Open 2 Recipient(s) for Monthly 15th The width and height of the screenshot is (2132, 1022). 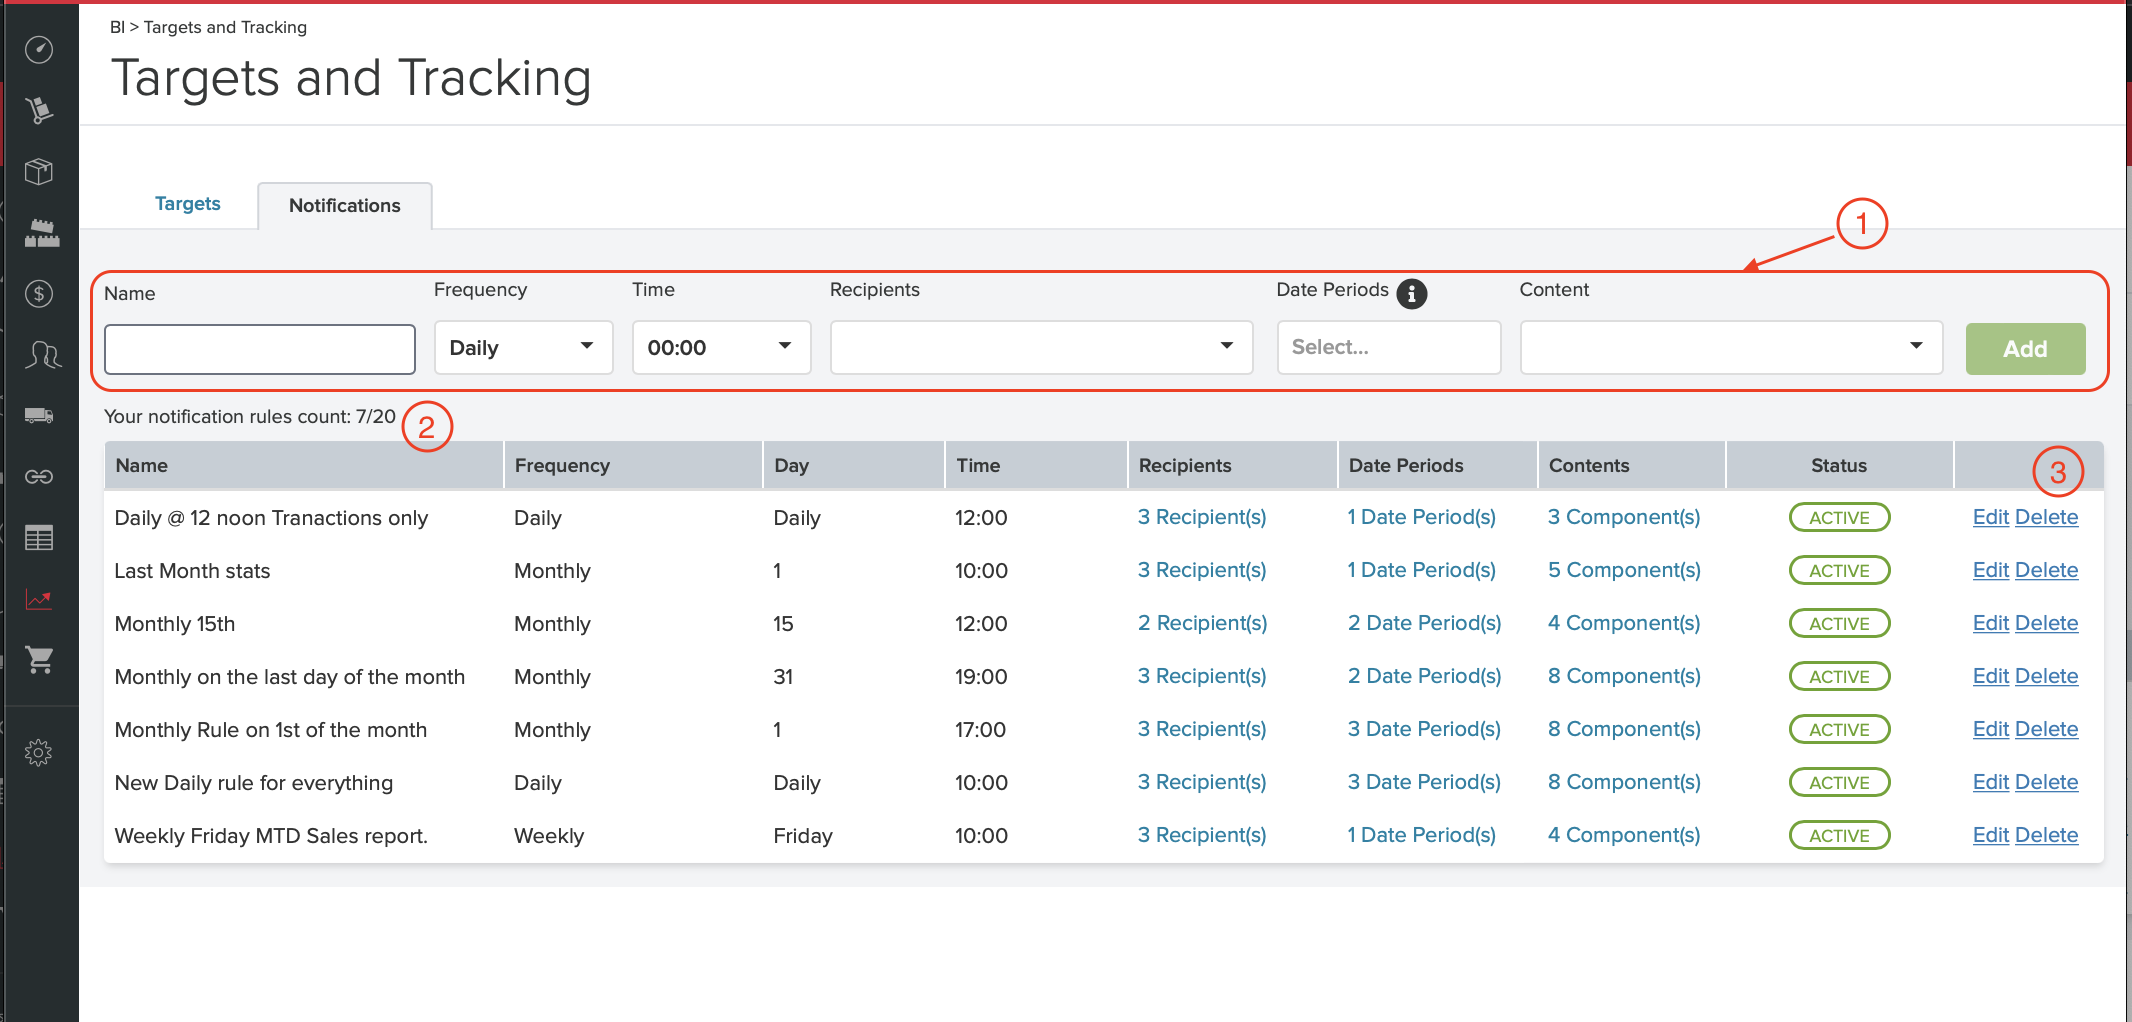click(1202, 623)
